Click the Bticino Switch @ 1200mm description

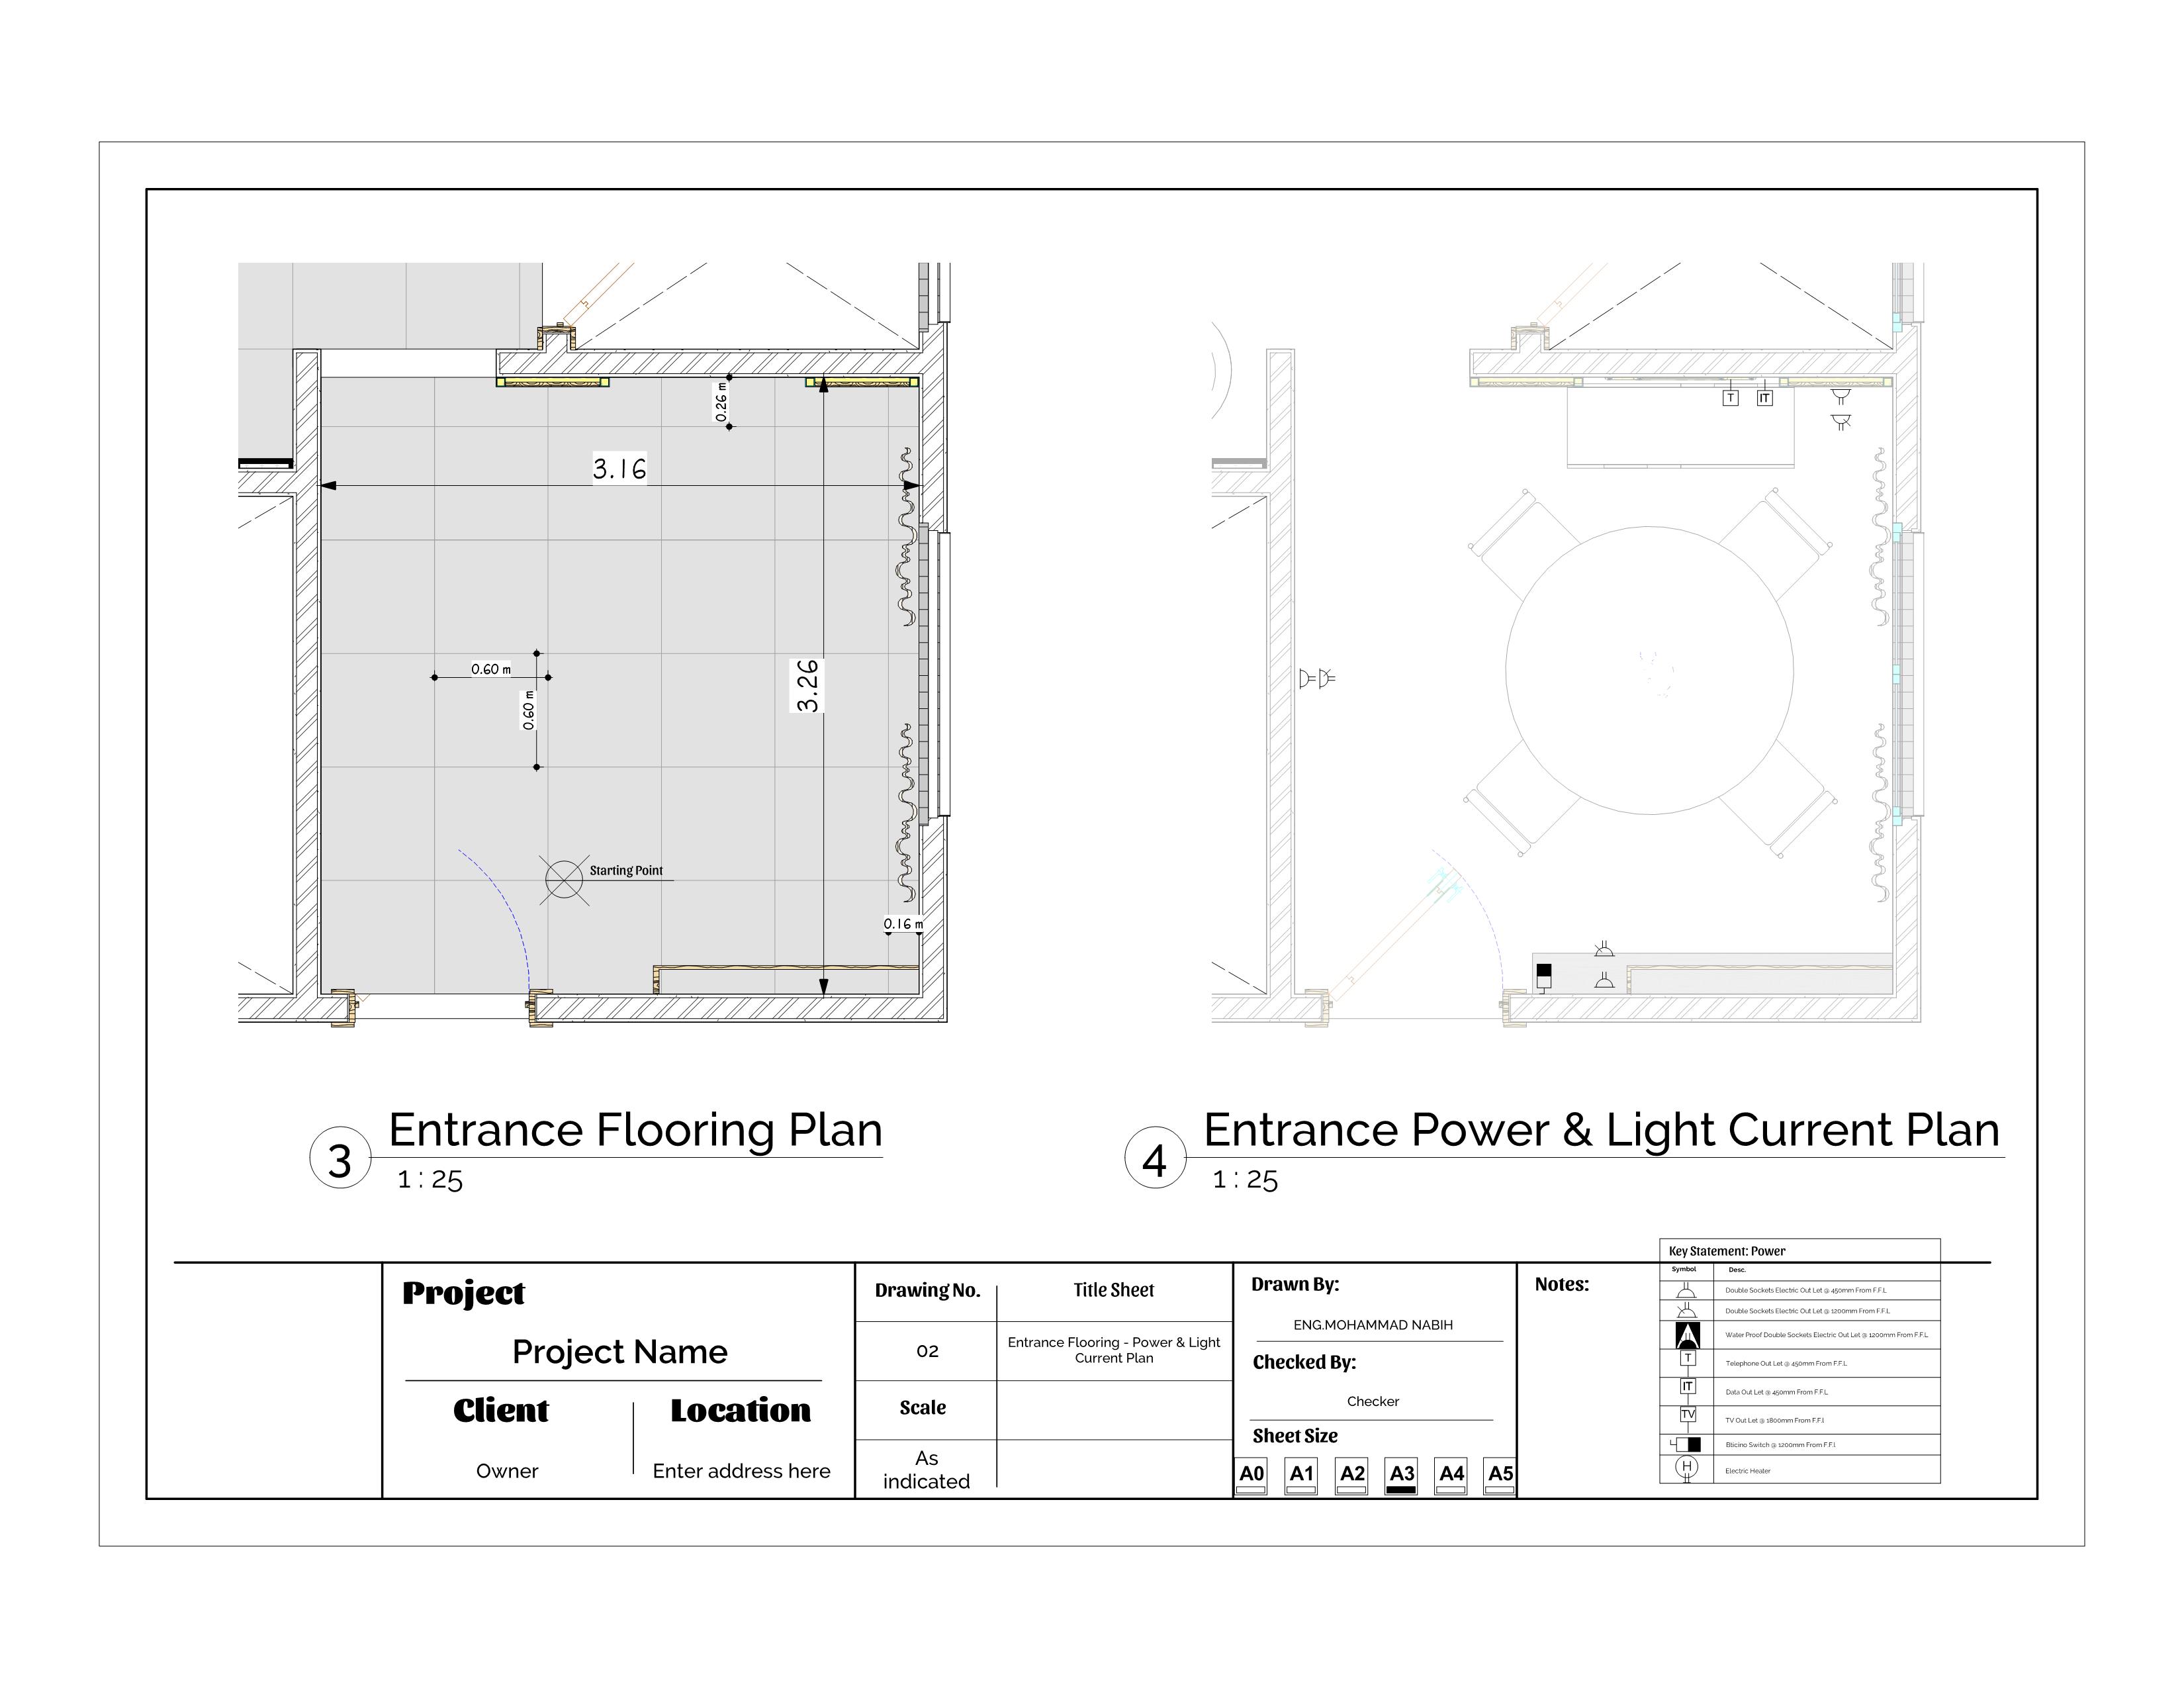click(x=1780, y=1444)
